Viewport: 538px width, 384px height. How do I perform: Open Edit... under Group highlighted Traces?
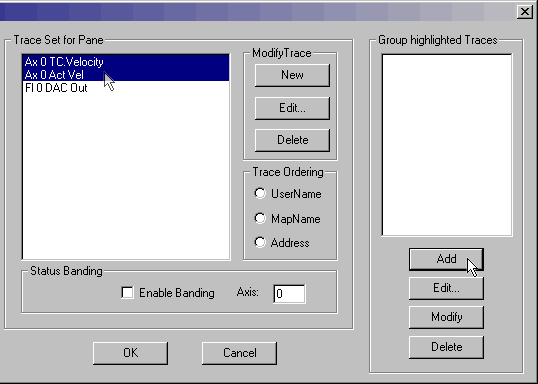point(446,288)
